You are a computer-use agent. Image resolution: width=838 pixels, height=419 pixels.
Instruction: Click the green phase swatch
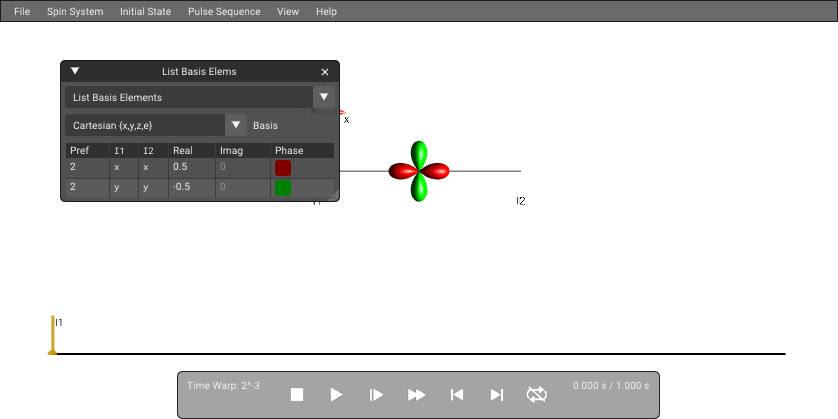tap(283, 188)
